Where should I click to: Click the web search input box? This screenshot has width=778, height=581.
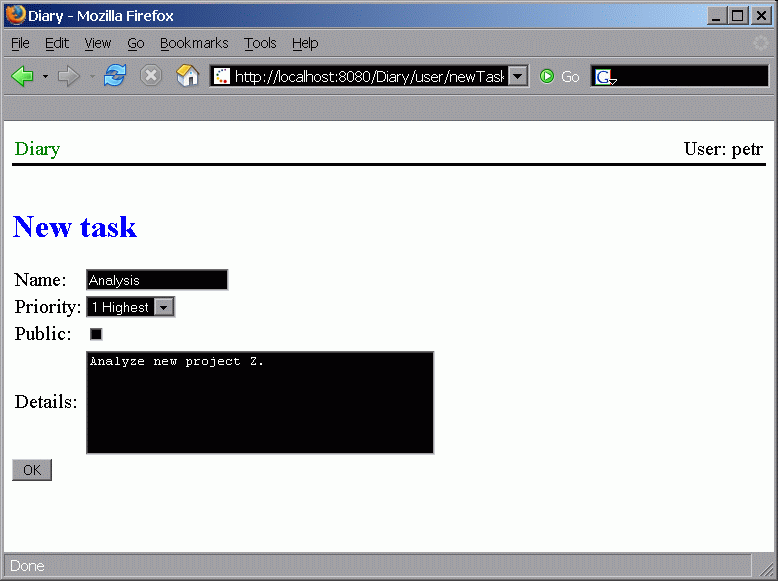click(692, 77)
